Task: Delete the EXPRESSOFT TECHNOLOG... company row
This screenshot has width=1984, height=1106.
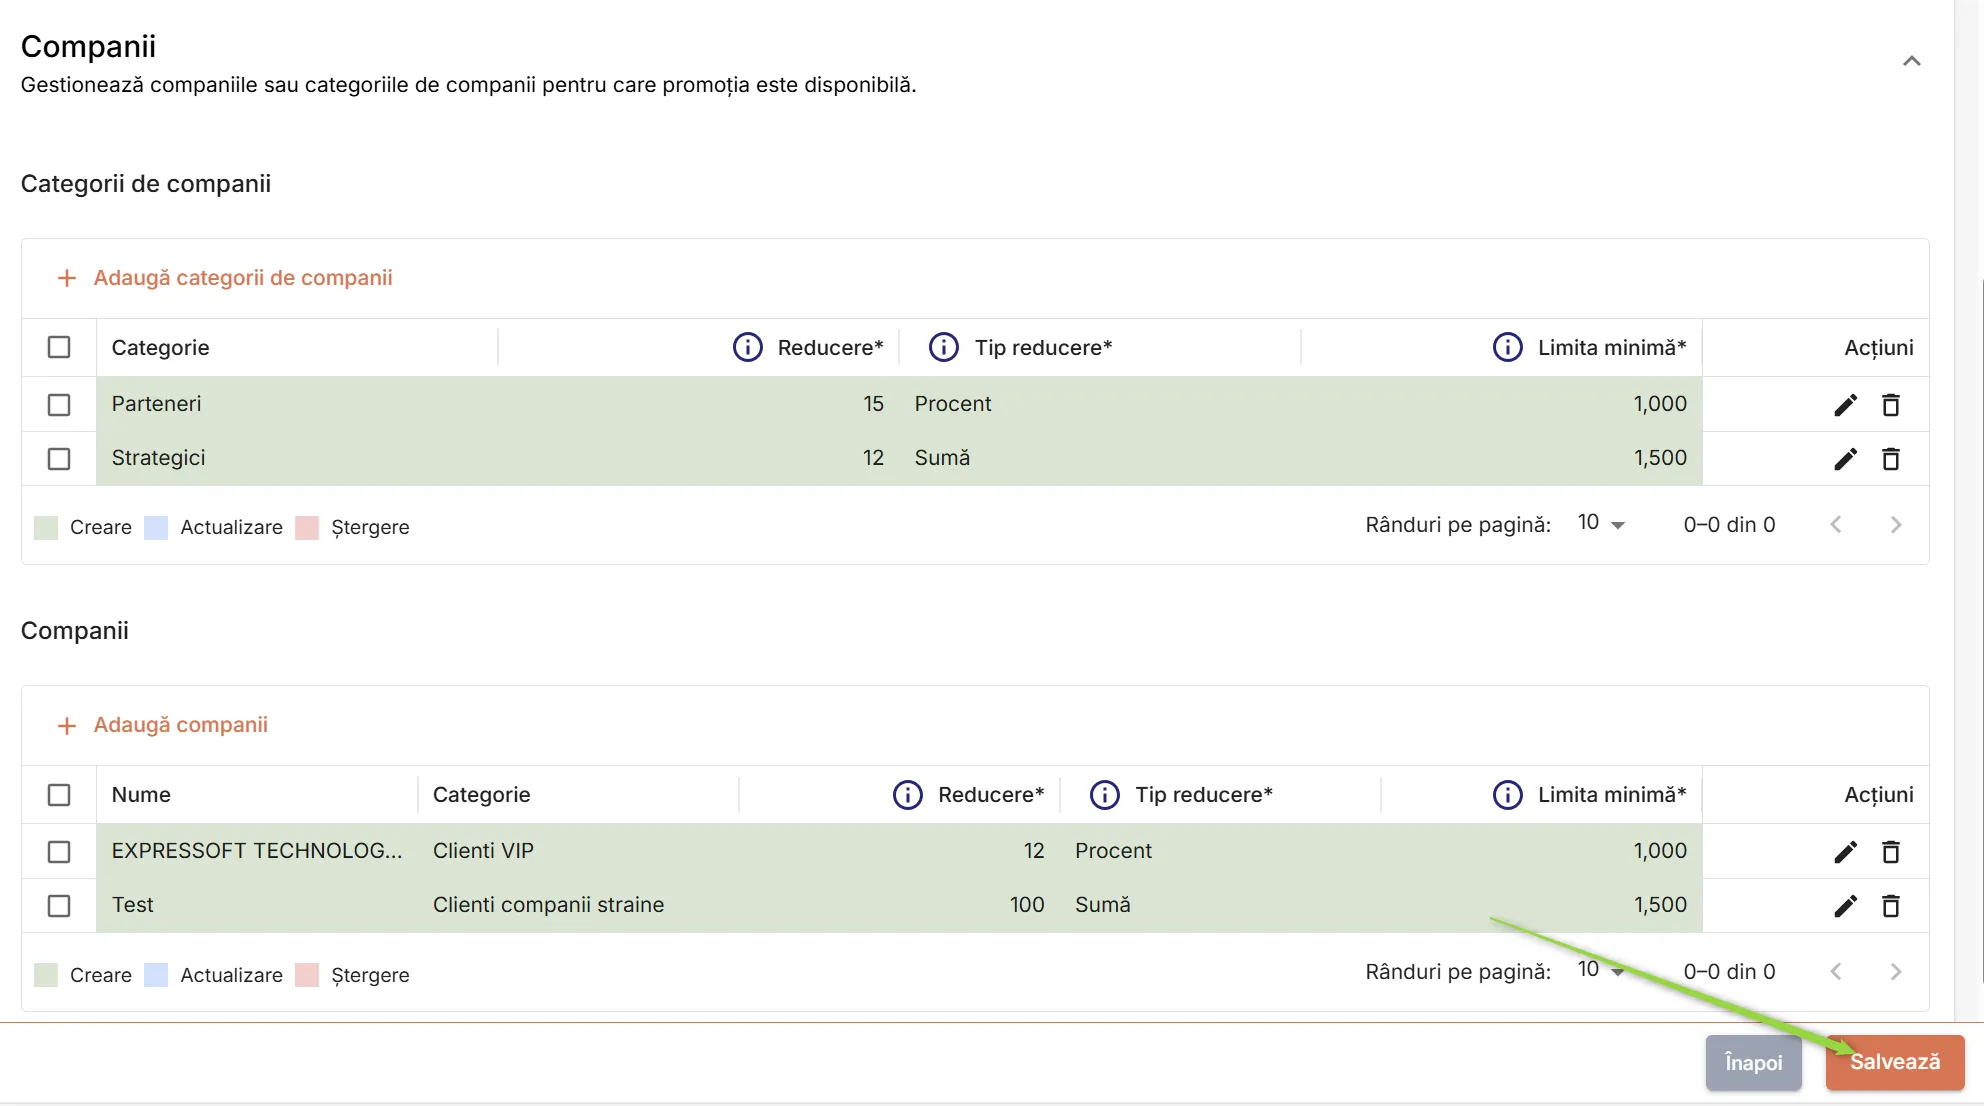Action: coord(1890,852)
